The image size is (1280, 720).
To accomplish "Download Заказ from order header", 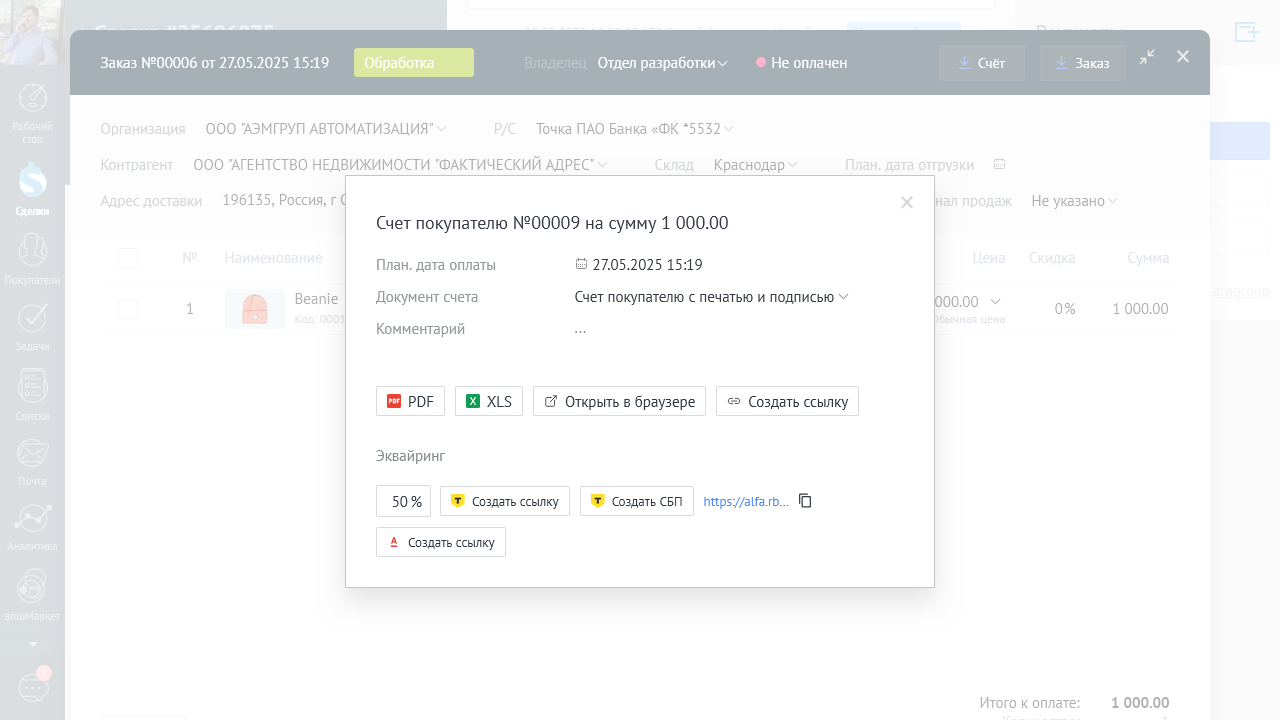I will (1083, 63).
